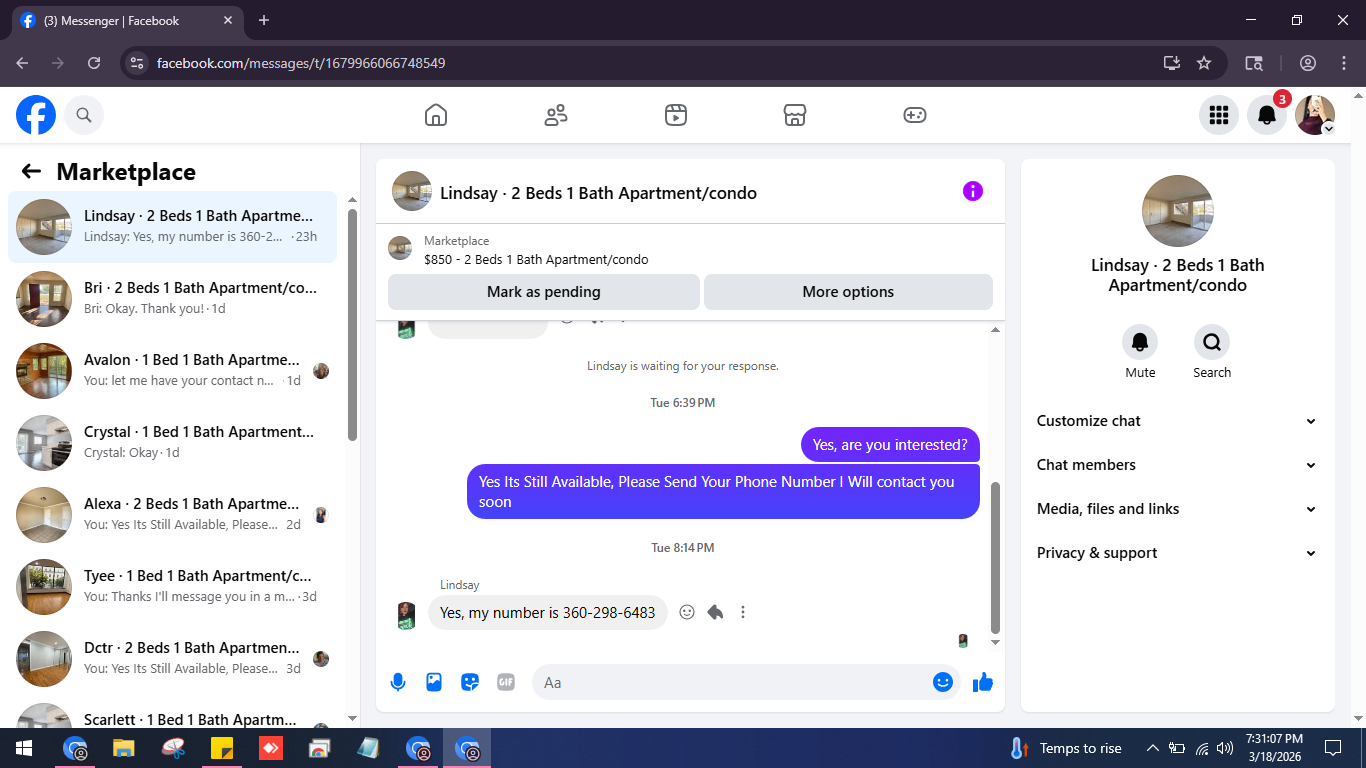
Task: Go back in browser history
Action: point(22,63)
